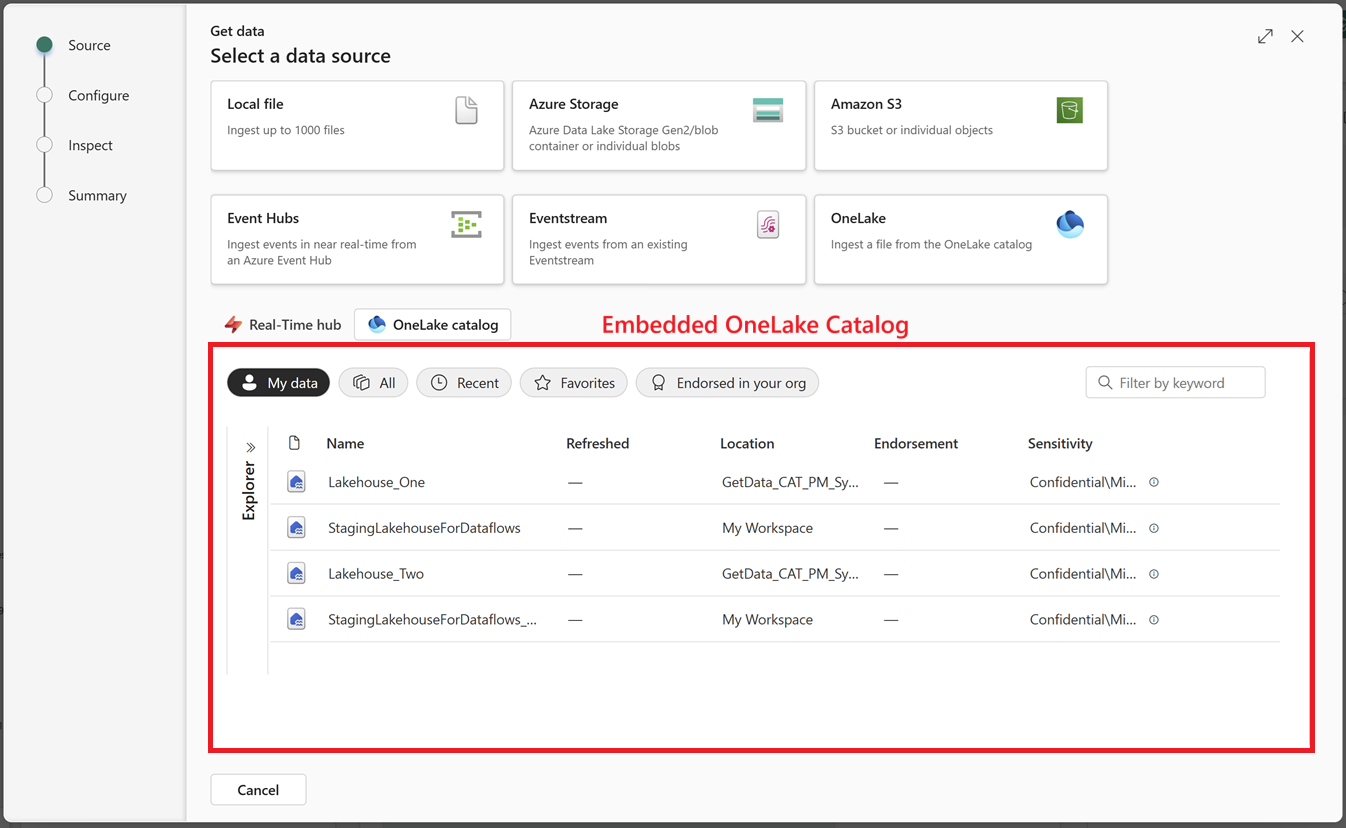Viewport: 1346px width, 828px height.
Task: Click the StagingLakehouseForDataflows_... last row icon
Action: 296,620
